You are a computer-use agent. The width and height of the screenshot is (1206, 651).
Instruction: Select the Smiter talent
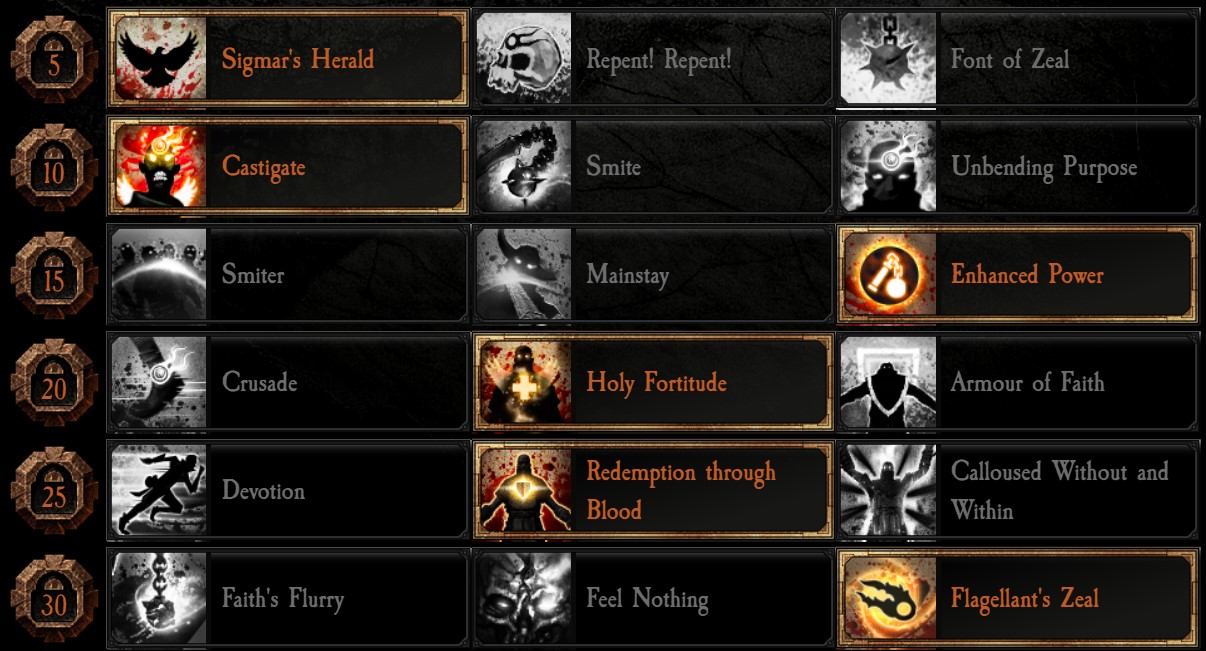pos(288,274)
